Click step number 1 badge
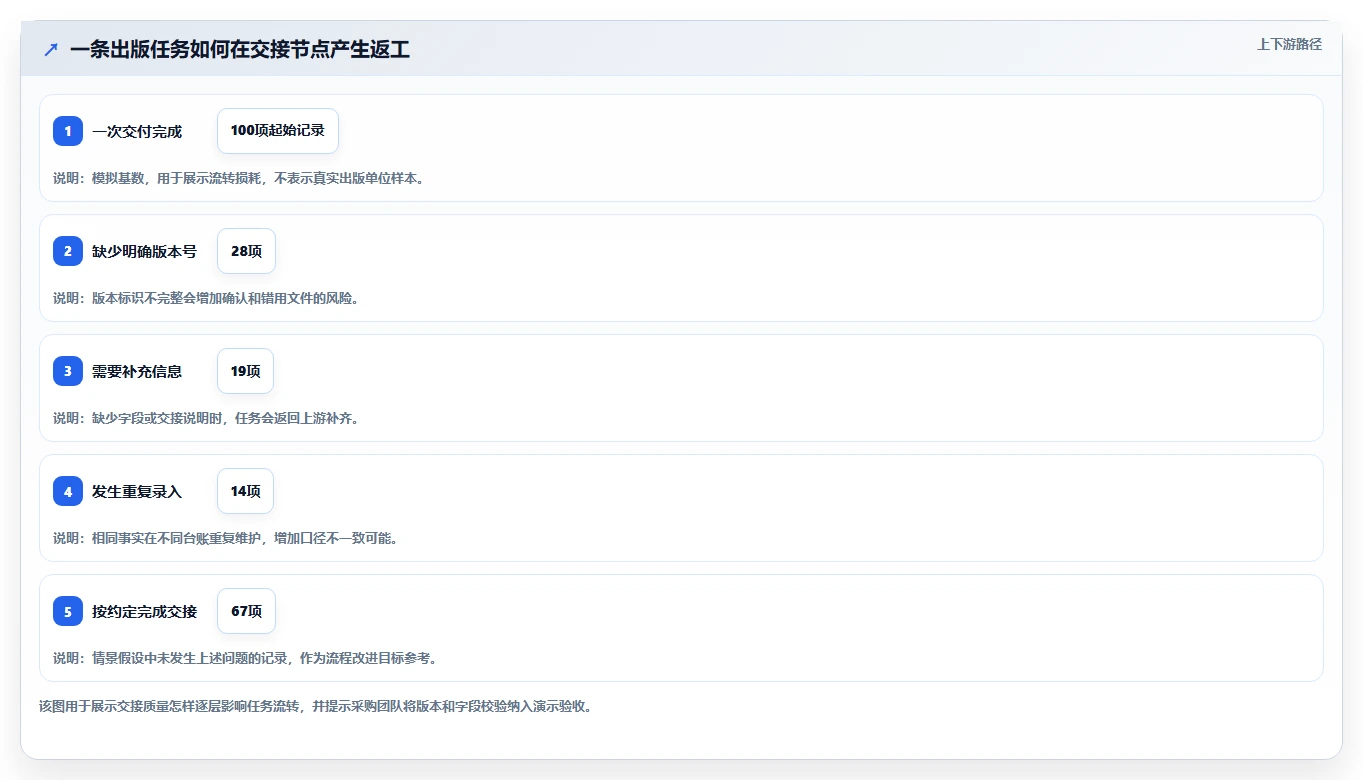 point(68,131)
